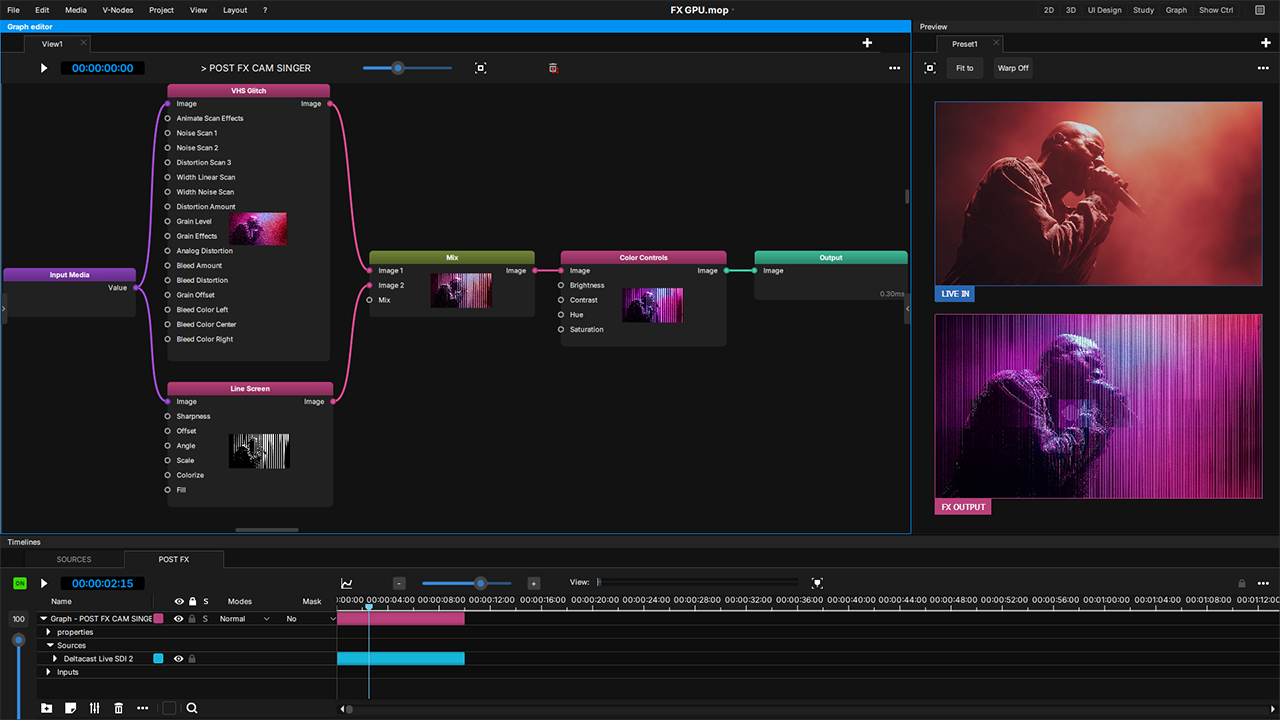The height and width of the screenshot is (720, 1280).
Task: Open the File menu
Action: (x=13, y=10)
